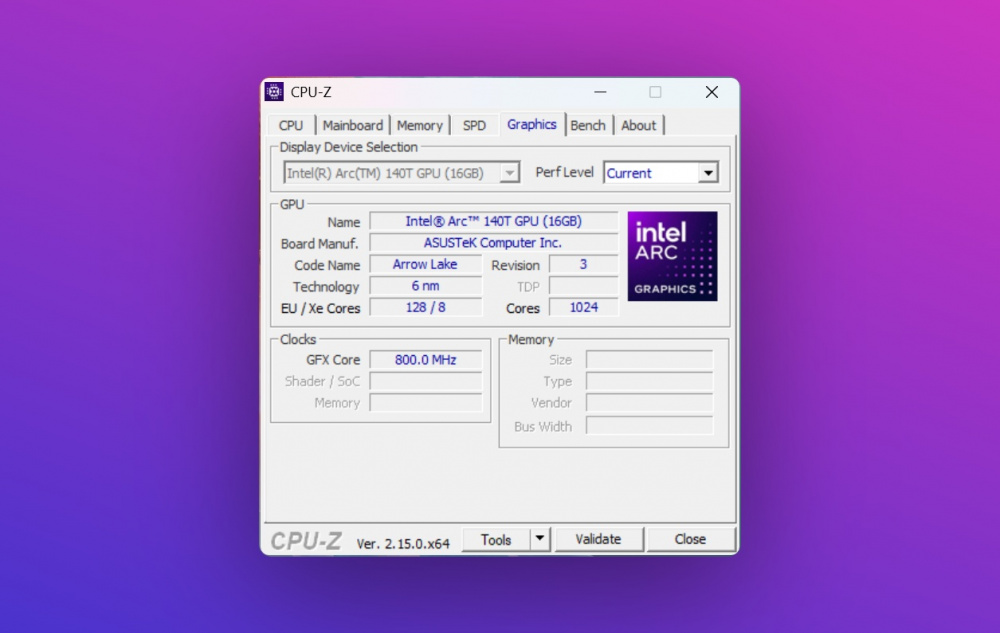
Task: Open the Tools dropdown arrow menu
Action: pyautogui.click(x=540, y=539)
